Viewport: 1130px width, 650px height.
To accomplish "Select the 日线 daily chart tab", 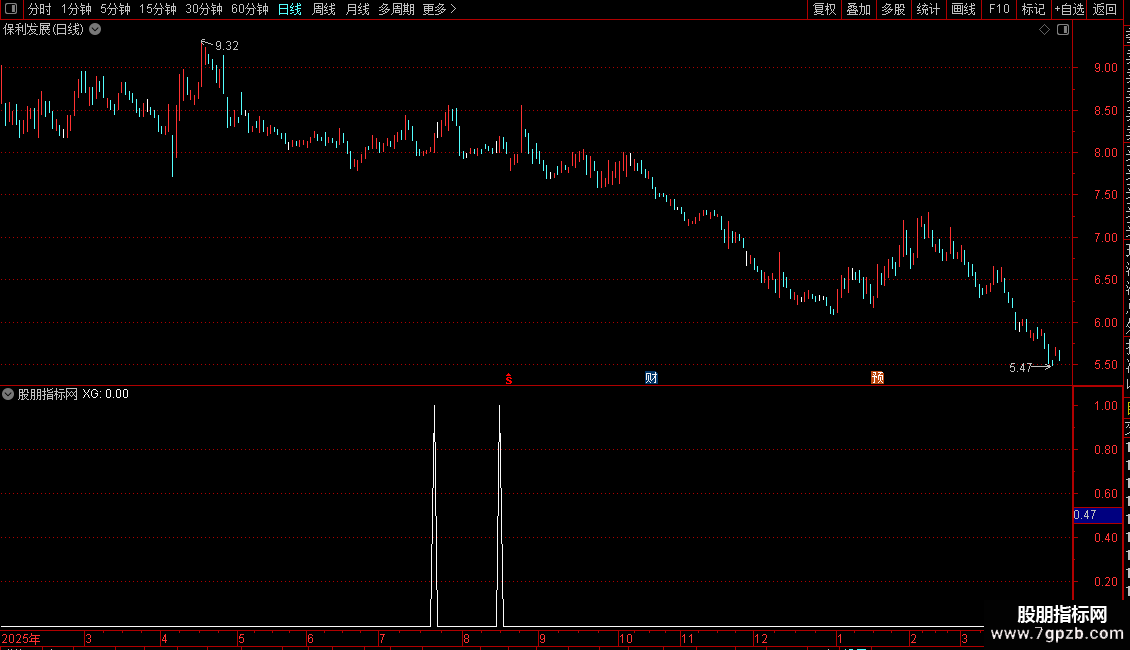I will pyautogui.click(x=290, y=9).
